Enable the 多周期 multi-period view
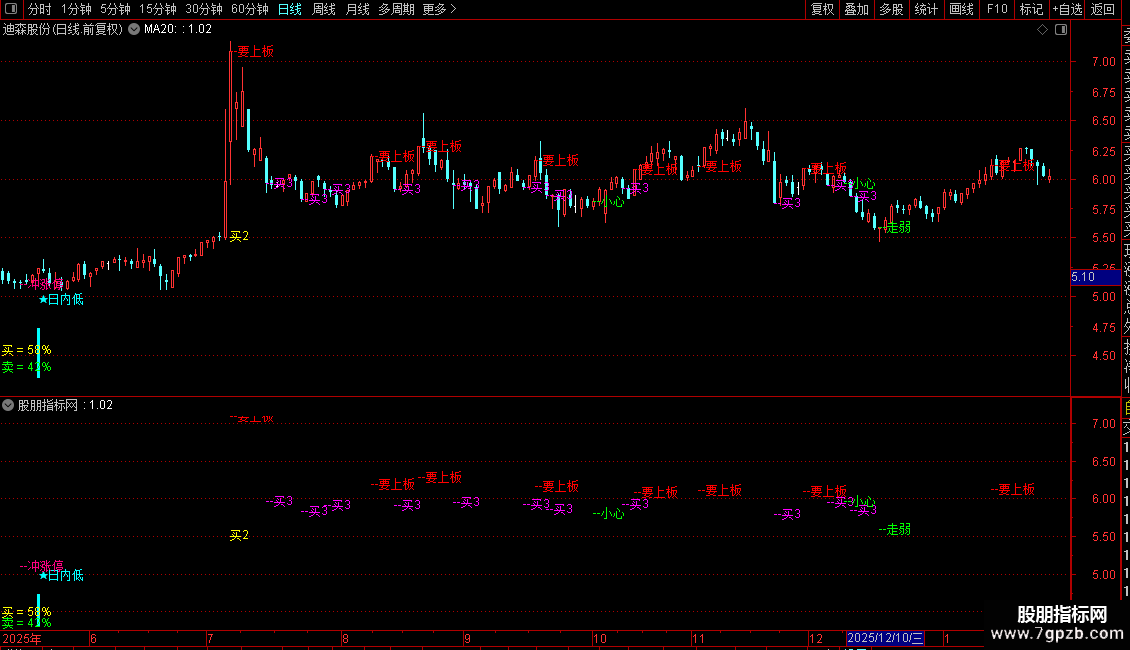The height and width of the screenshot is (650, 1130). (x=396, y=9)
